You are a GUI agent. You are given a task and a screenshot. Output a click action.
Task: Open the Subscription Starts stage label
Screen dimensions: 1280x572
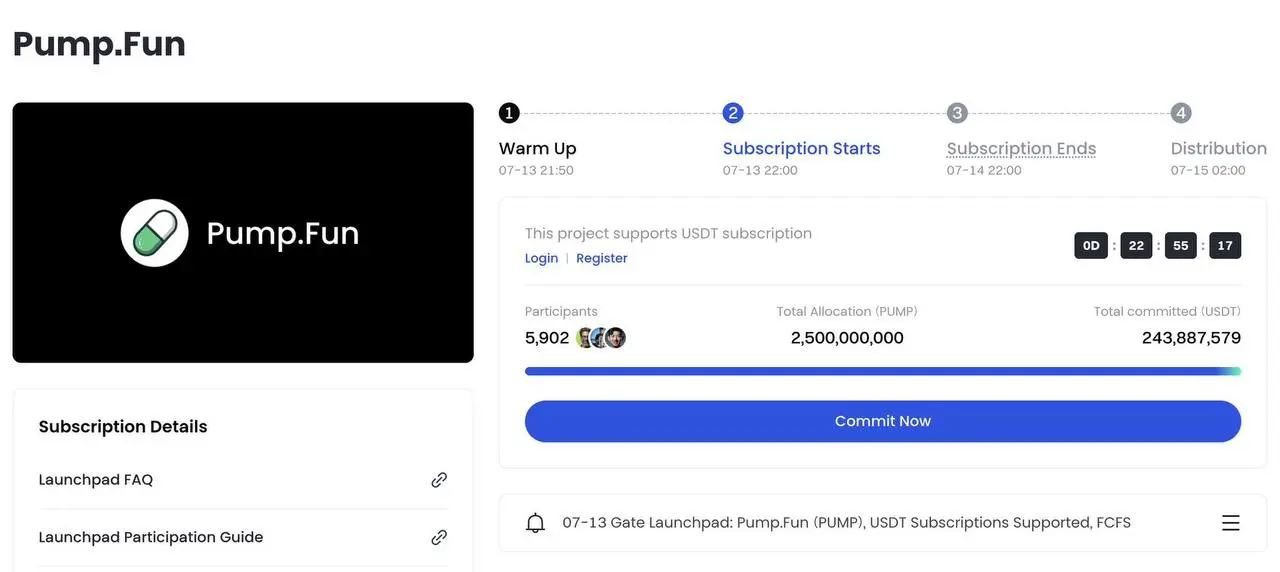pos(801,149)
